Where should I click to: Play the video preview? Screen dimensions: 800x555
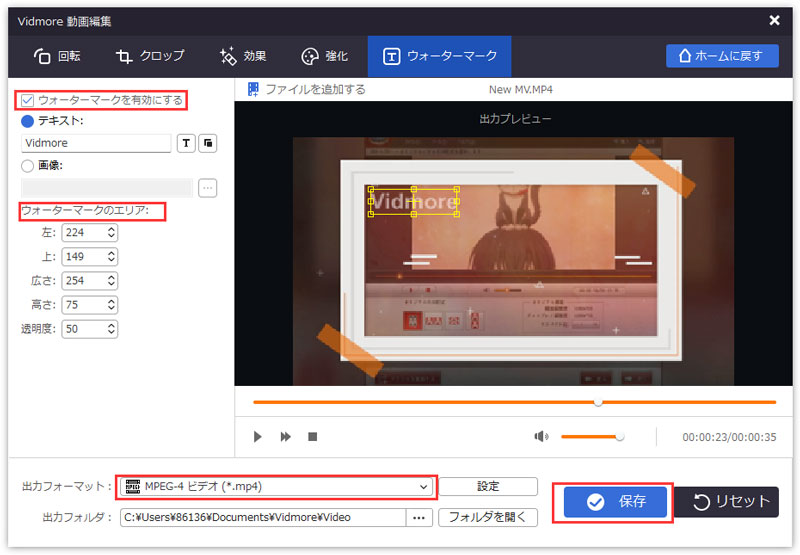point(258,437)
